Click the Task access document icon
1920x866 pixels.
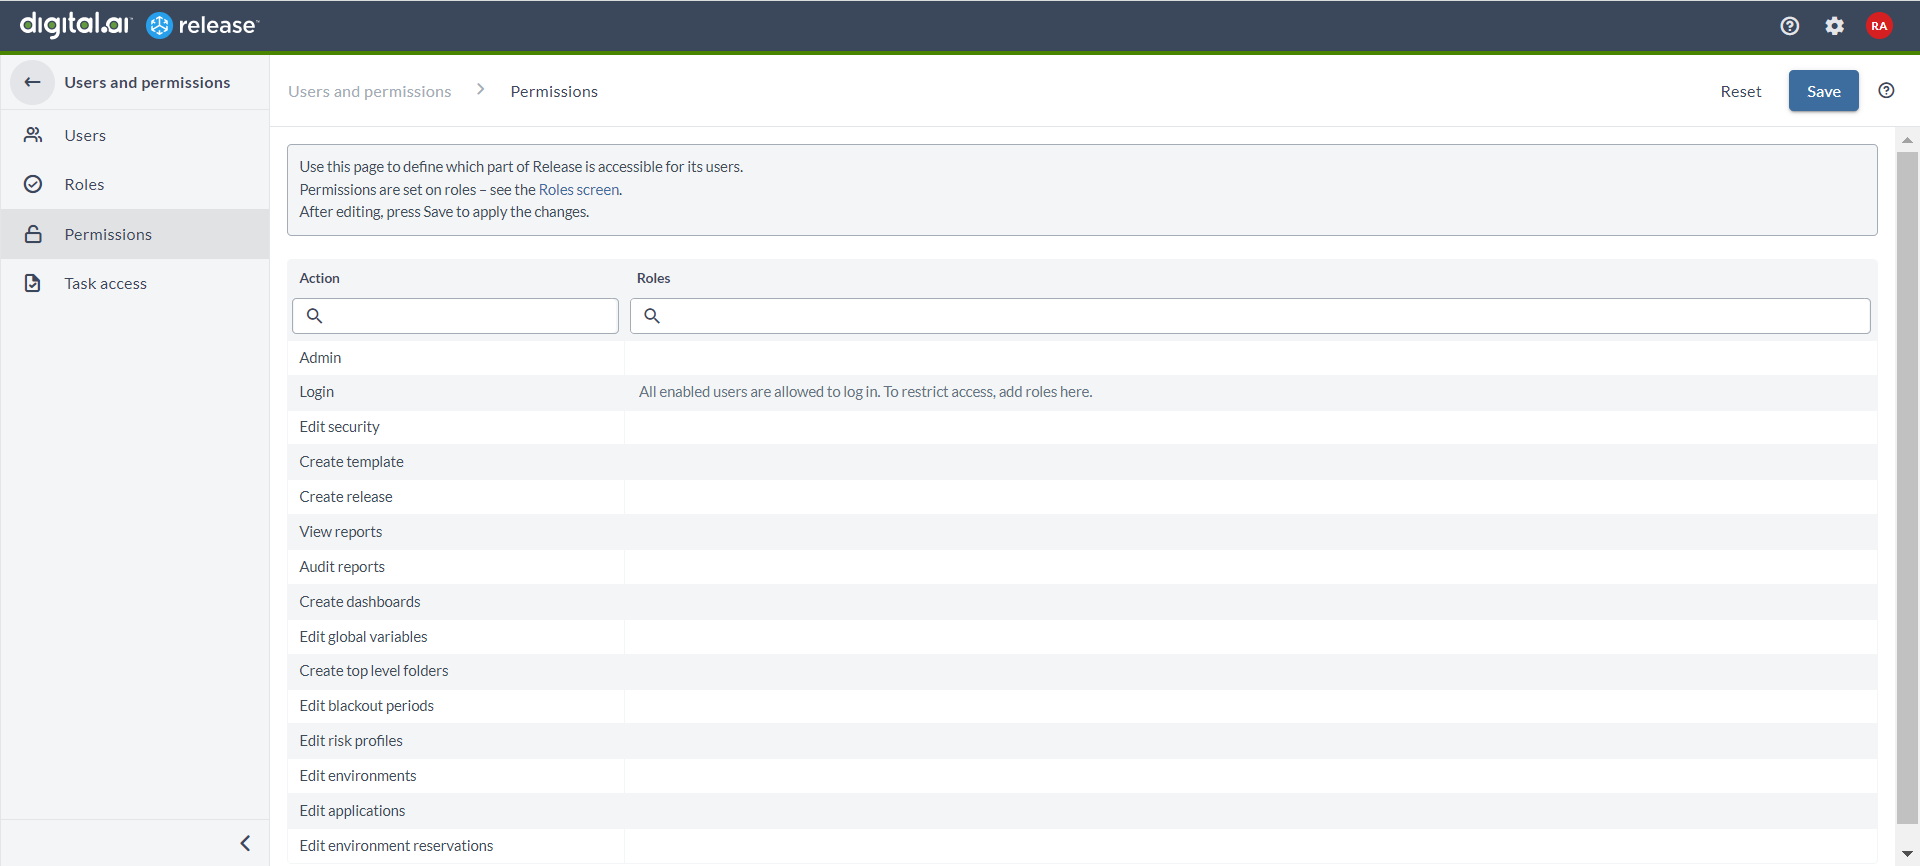(33, 283)
